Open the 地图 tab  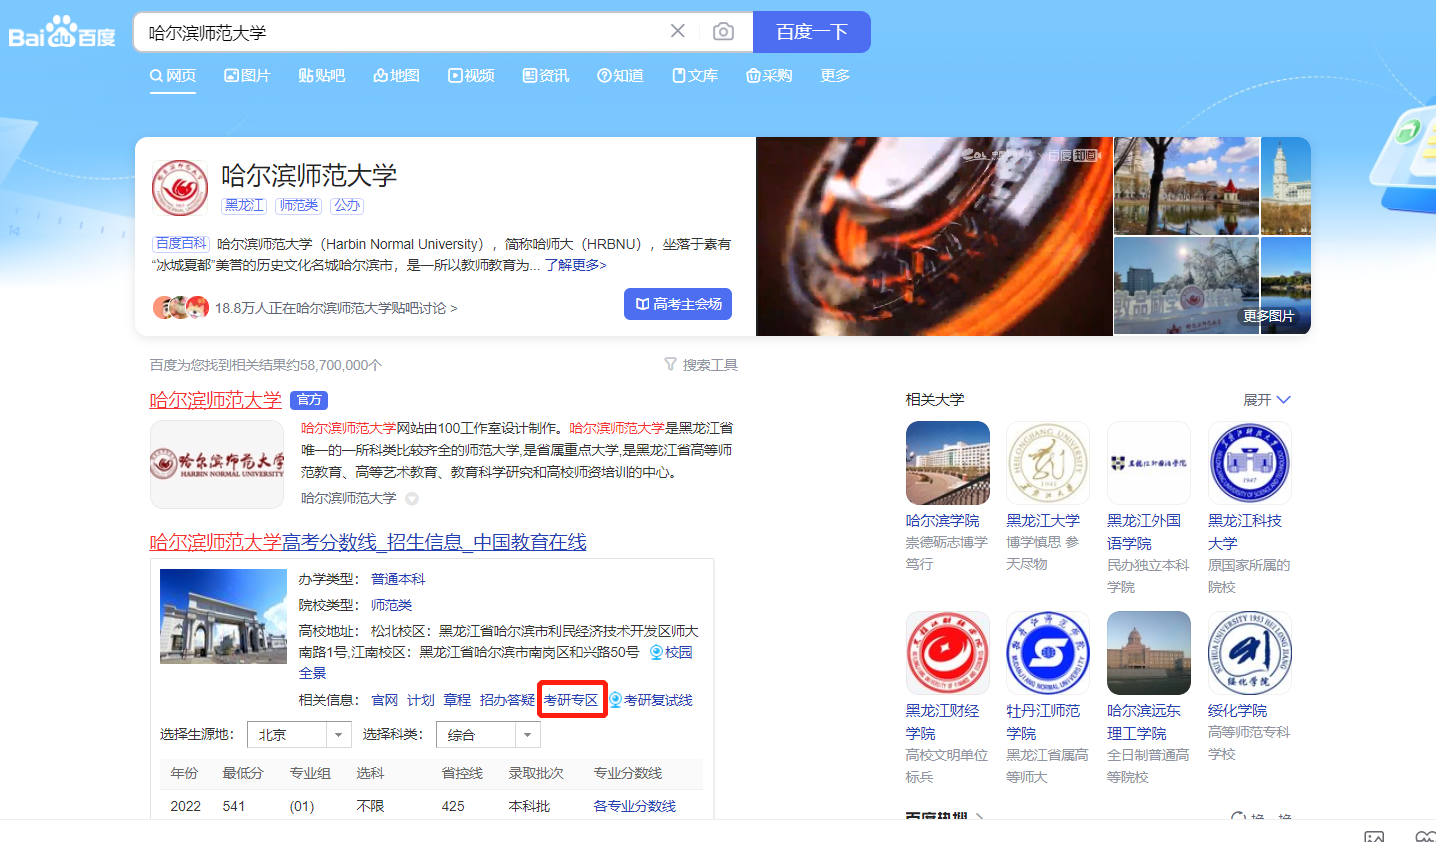(x=397, y=75)
